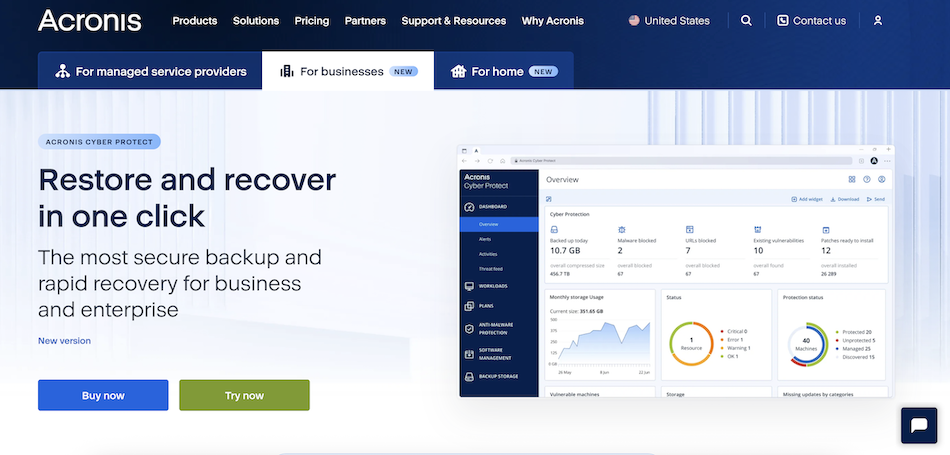Open the Products menu
This screenshot has height=455, width=950.
point(194,21)
